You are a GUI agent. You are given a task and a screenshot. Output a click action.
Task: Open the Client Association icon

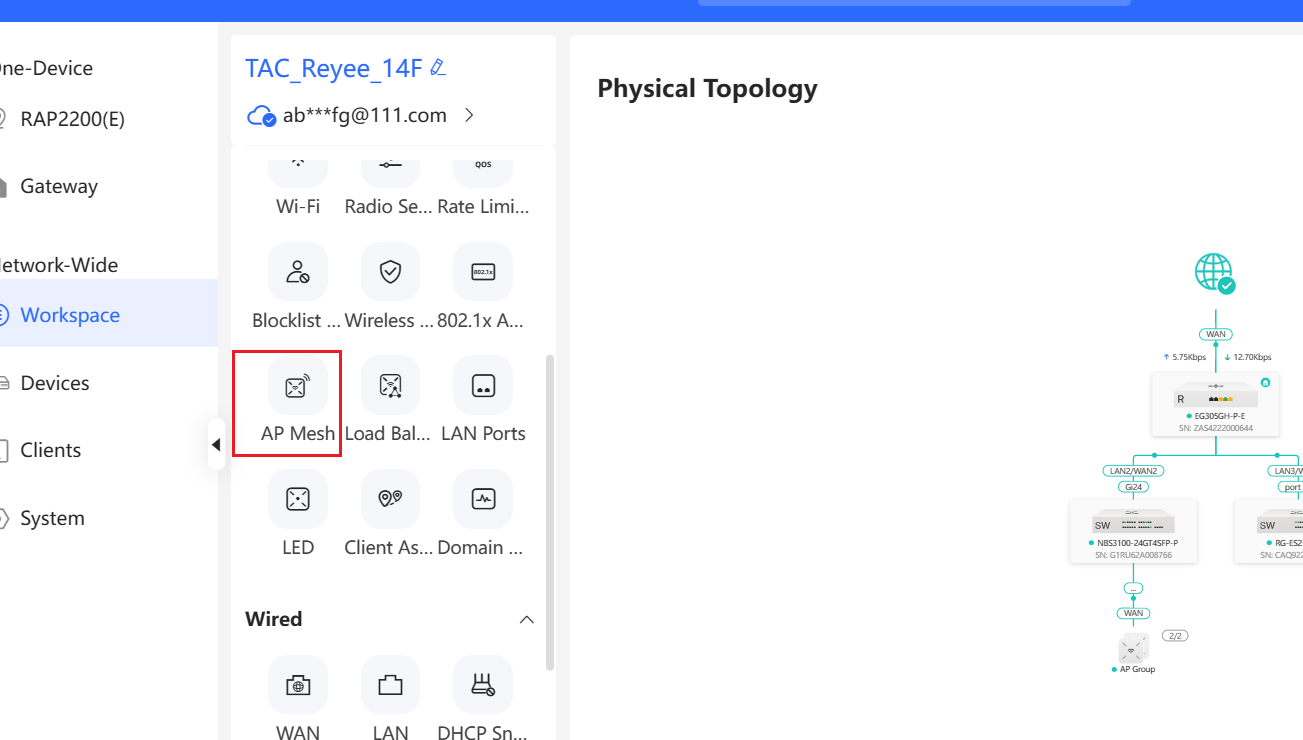(x=390, y=500)
